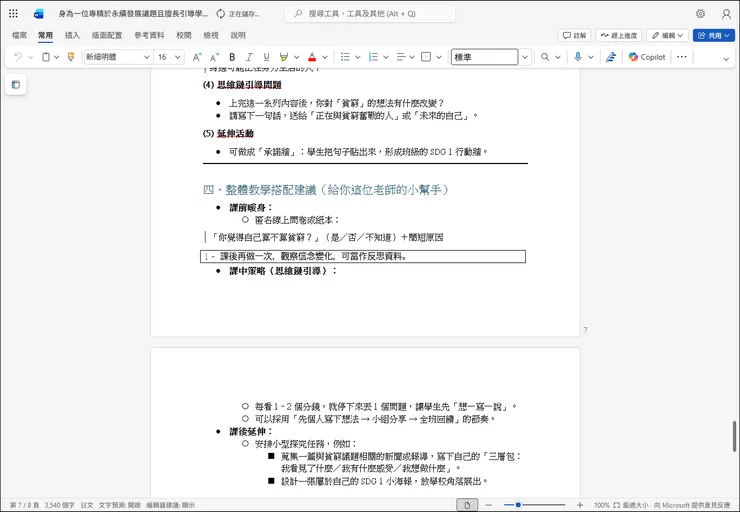Click the bulleted list icon
Screen dimensions: 740x512
pyautogui.click(x=345, y=57)
